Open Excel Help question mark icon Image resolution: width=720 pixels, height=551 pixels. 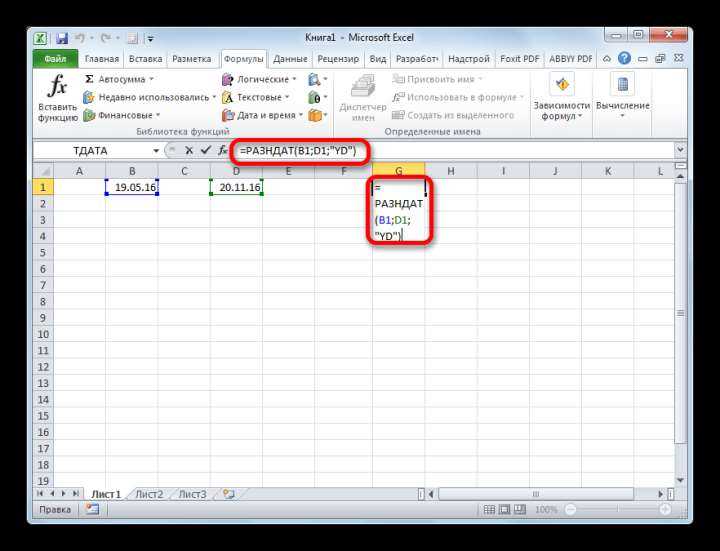click(x=624, y=58)
